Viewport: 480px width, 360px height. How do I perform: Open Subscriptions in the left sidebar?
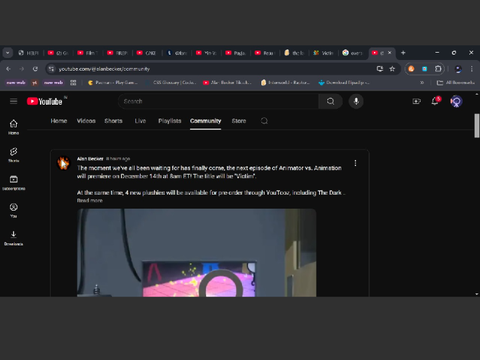[13, 183]
